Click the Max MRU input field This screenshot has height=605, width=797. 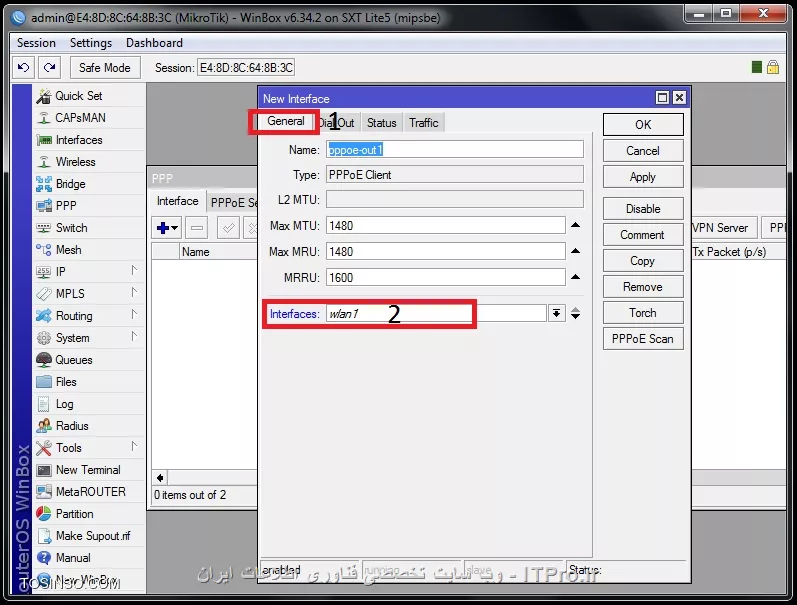coord(445,251)
